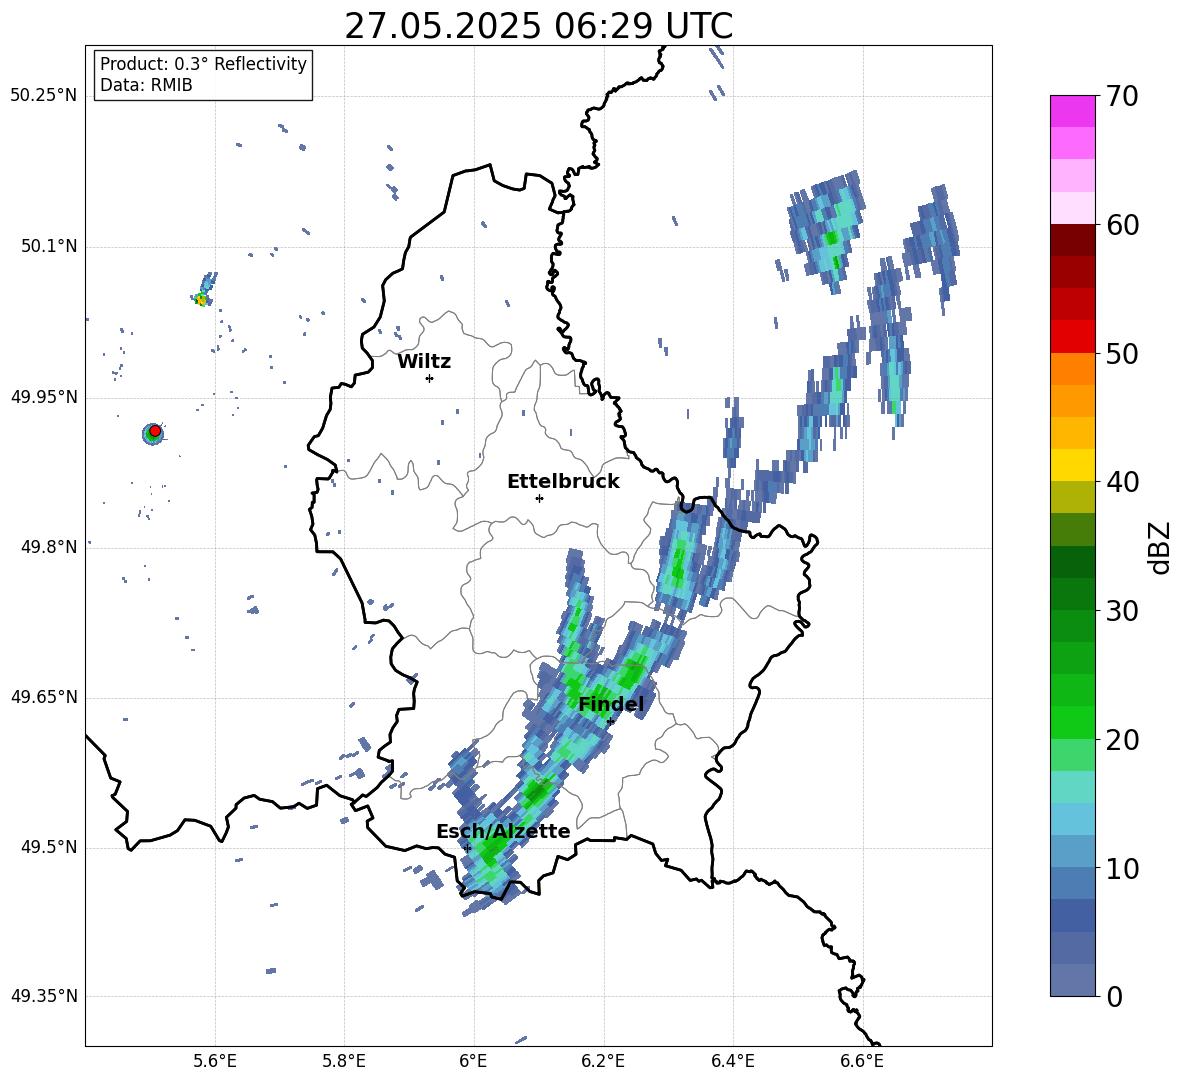Click the colorbar 20 tick label
This screenshot has height=1081, width=1184.
tap(1122, 739)
